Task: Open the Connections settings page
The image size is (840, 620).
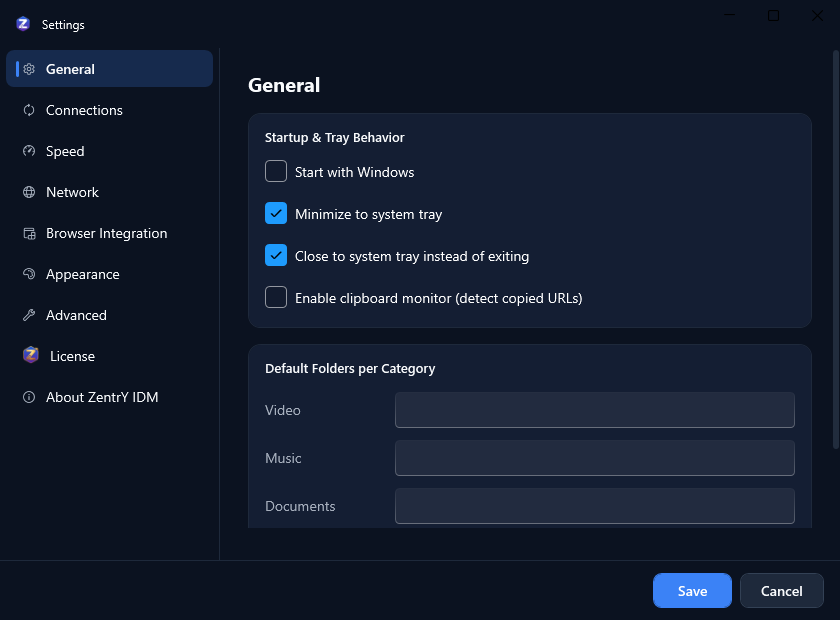Action: click(x=109, y=110)
